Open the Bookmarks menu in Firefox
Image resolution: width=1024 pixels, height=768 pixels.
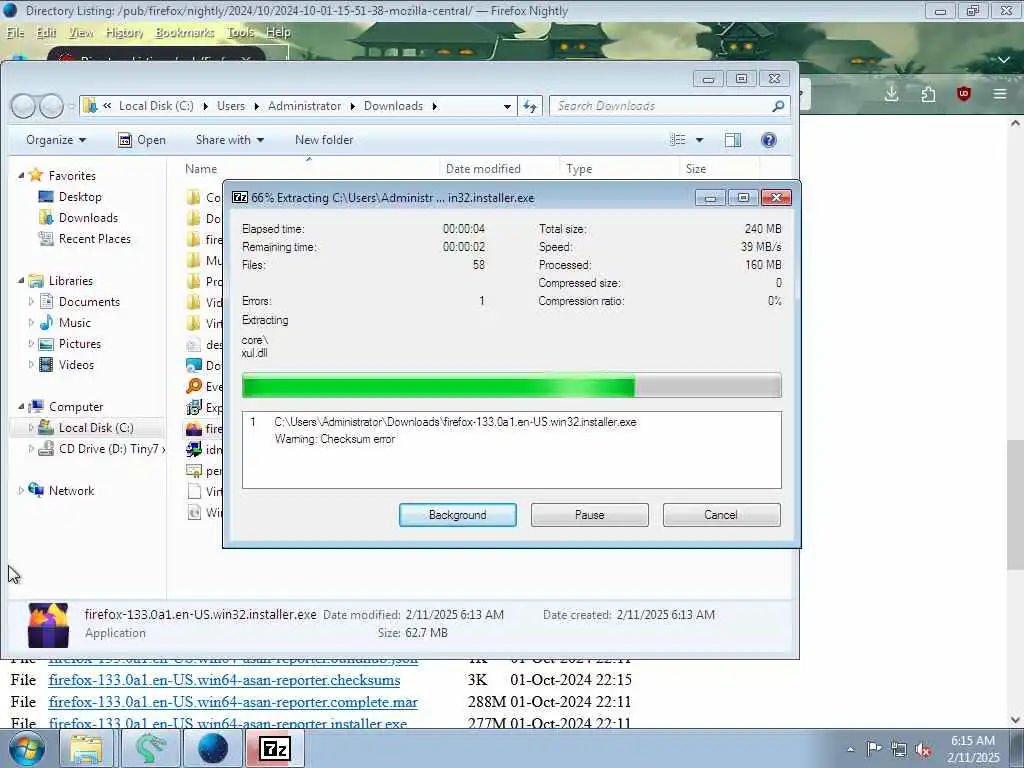click(x=184, y=32)
